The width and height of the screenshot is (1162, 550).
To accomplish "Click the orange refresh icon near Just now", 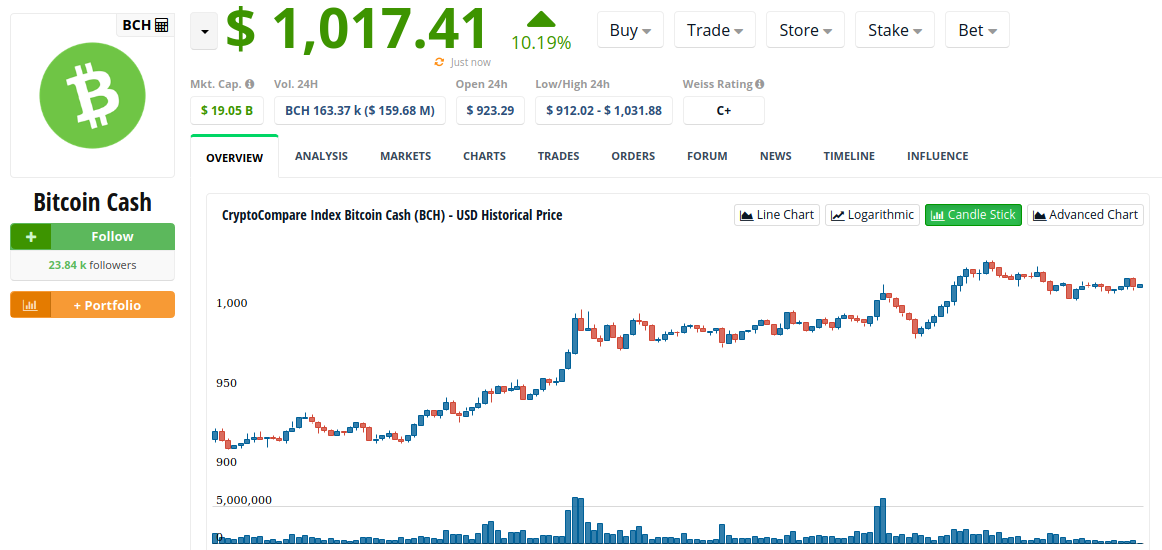I will pyautogui.click(x=439, y=62).
